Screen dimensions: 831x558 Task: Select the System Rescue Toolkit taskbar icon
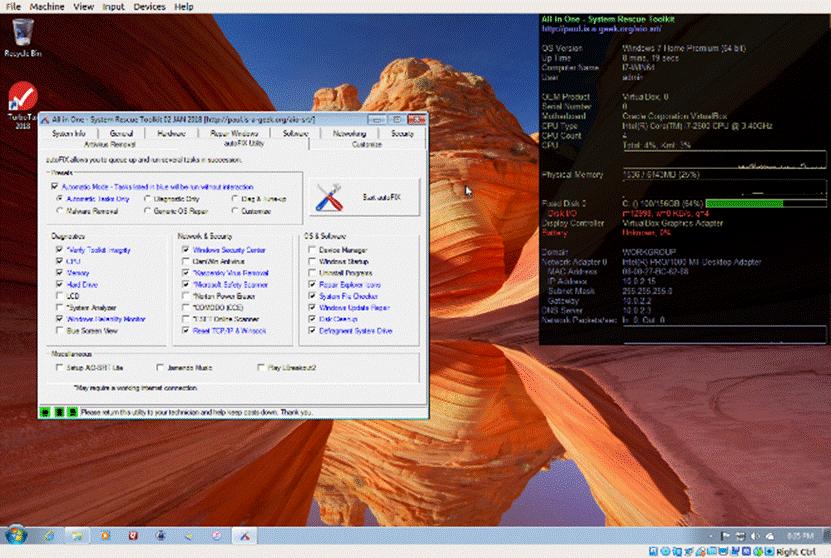coord(244,536)
